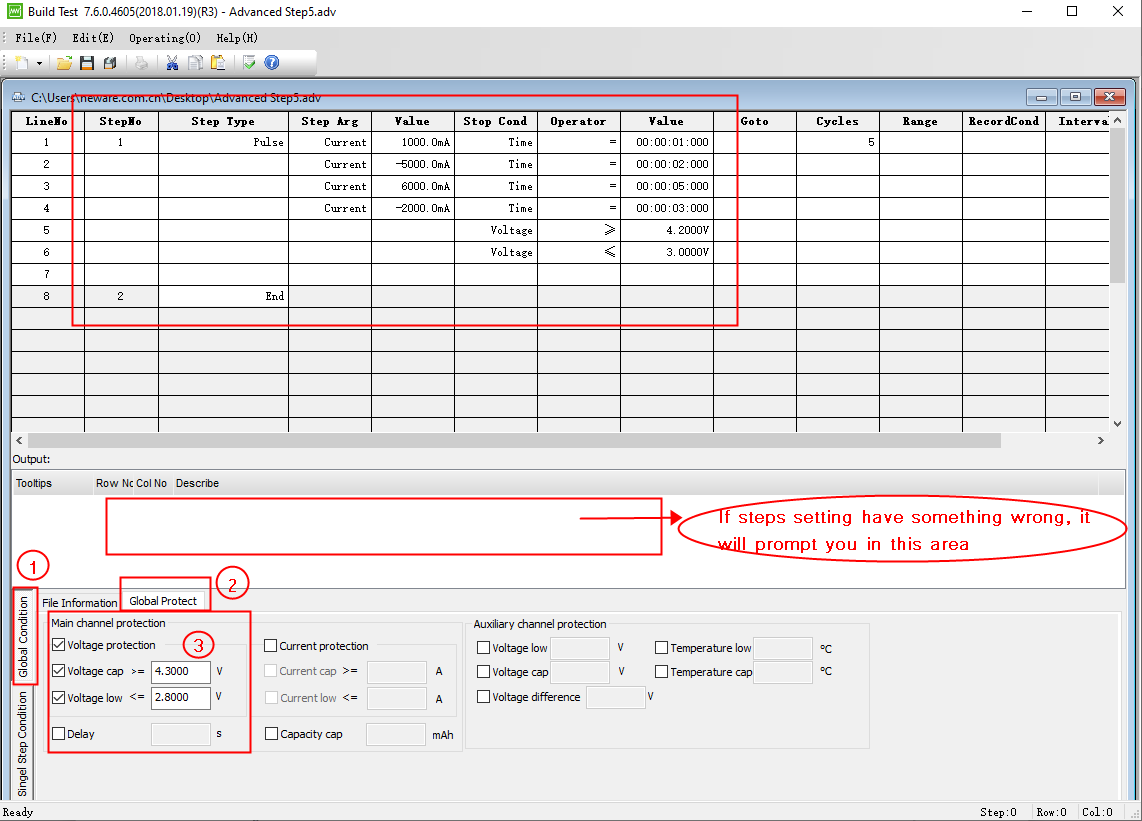Toggle main channel Voltage low <= checkbox
Viewport: 1142px width, 821px height.
(x=59, y=697)
